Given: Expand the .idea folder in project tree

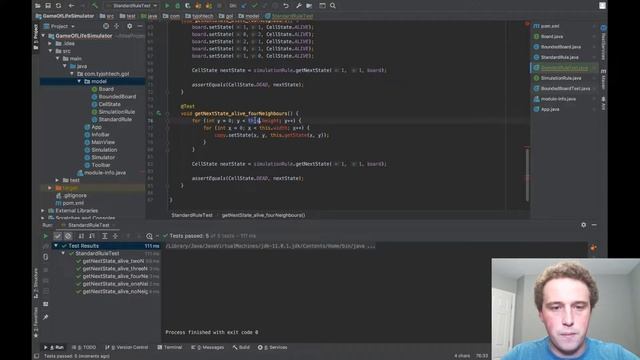Looking at the screenshot, I should point(51,44).
